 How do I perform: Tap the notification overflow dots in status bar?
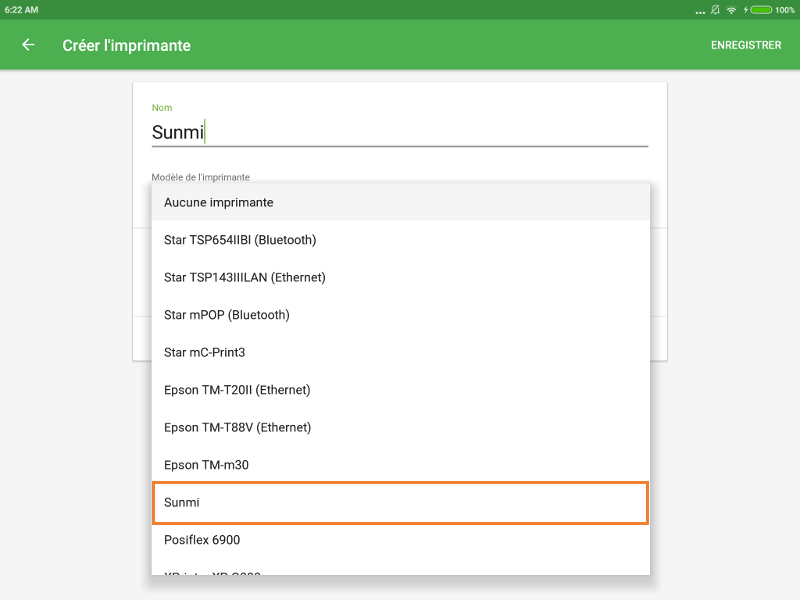point(701,10)
